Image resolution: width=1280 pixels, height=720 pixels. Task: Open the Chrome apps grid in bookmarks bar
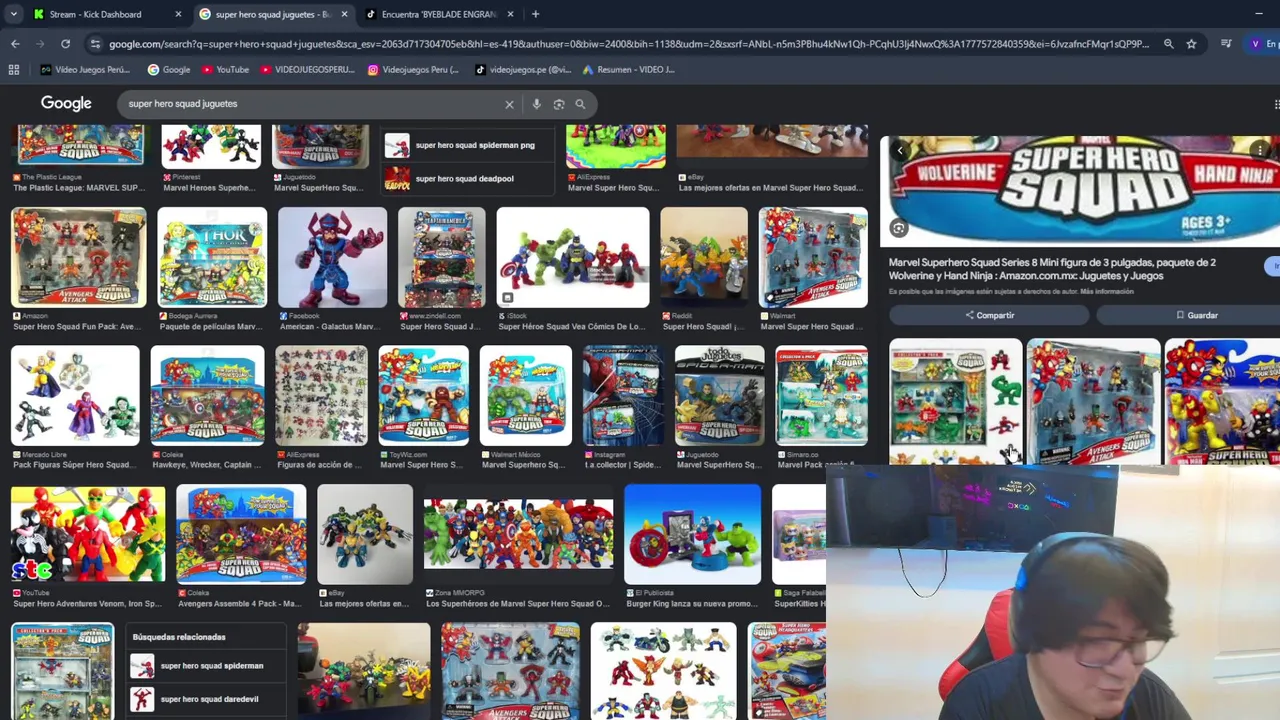[14, 70]
